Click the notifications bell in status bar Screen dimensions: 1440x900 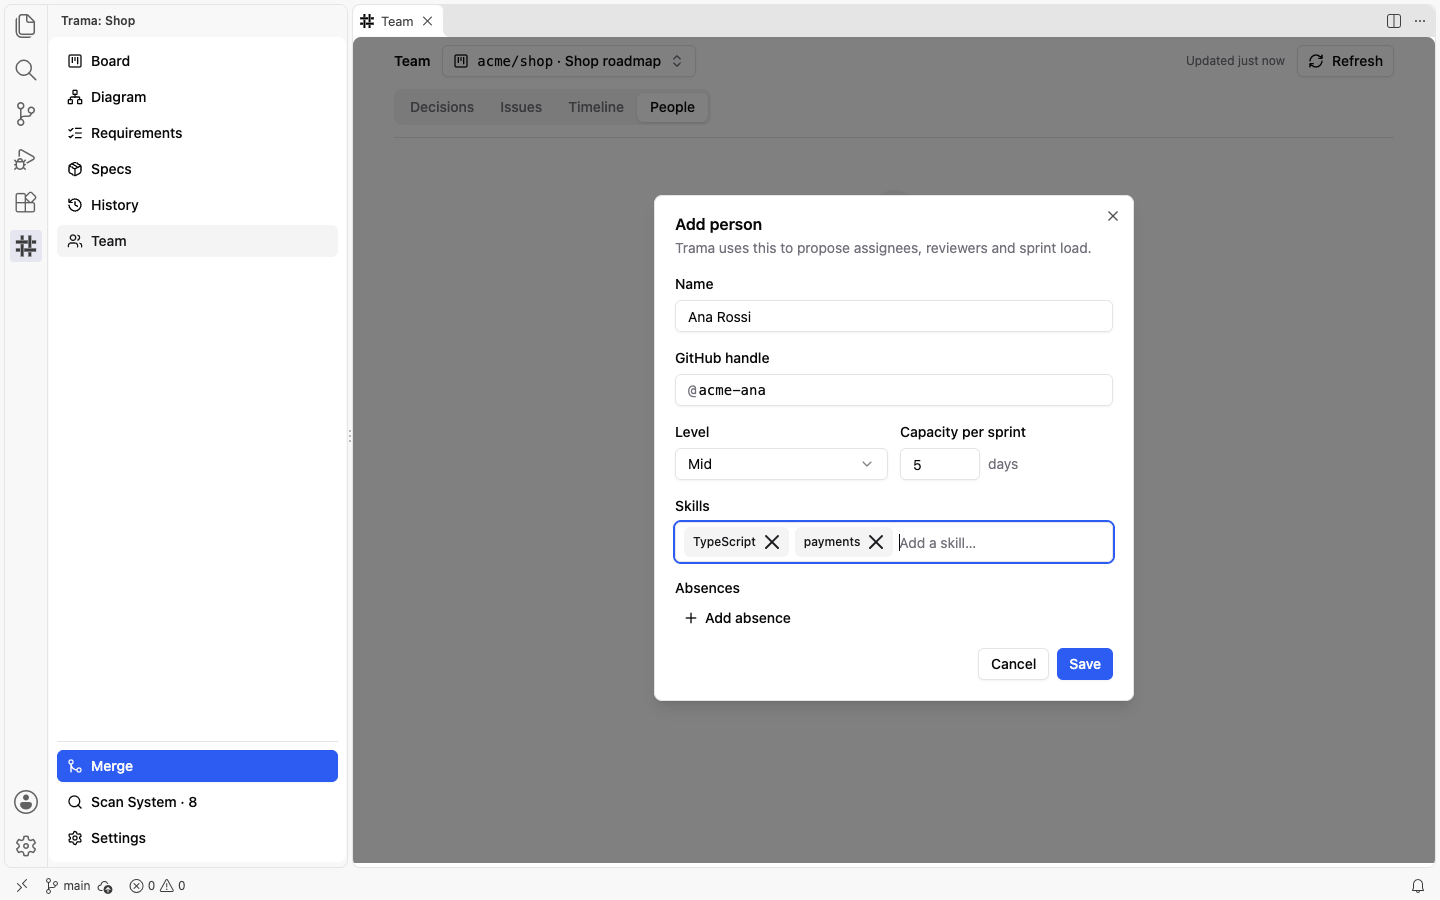[x=1418, y=886]
